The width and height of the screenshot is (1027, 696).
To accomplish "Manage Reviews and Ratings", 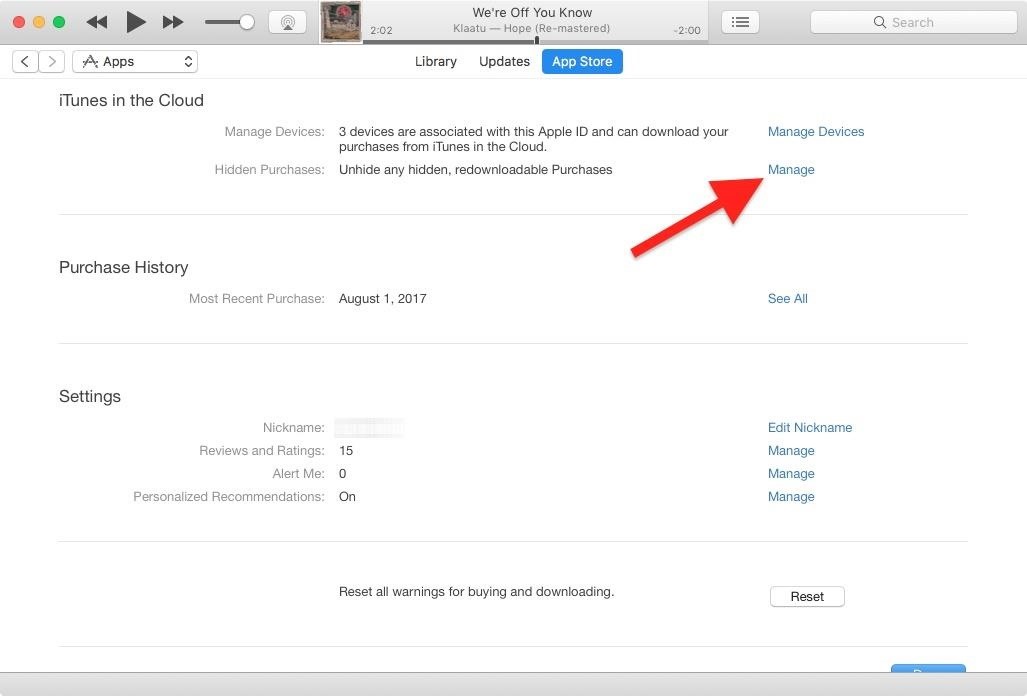I will (791, 450).
